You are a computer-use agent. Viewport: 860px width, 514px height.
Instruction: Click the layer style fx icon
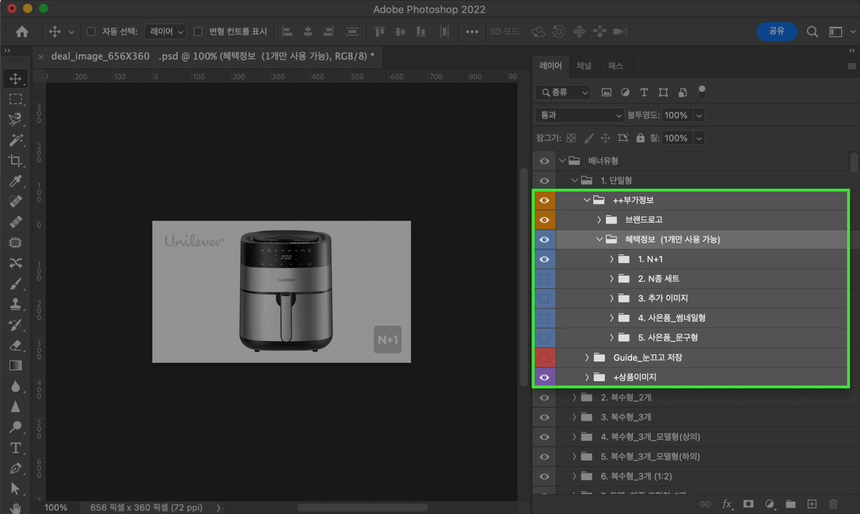tap(728, 504)
